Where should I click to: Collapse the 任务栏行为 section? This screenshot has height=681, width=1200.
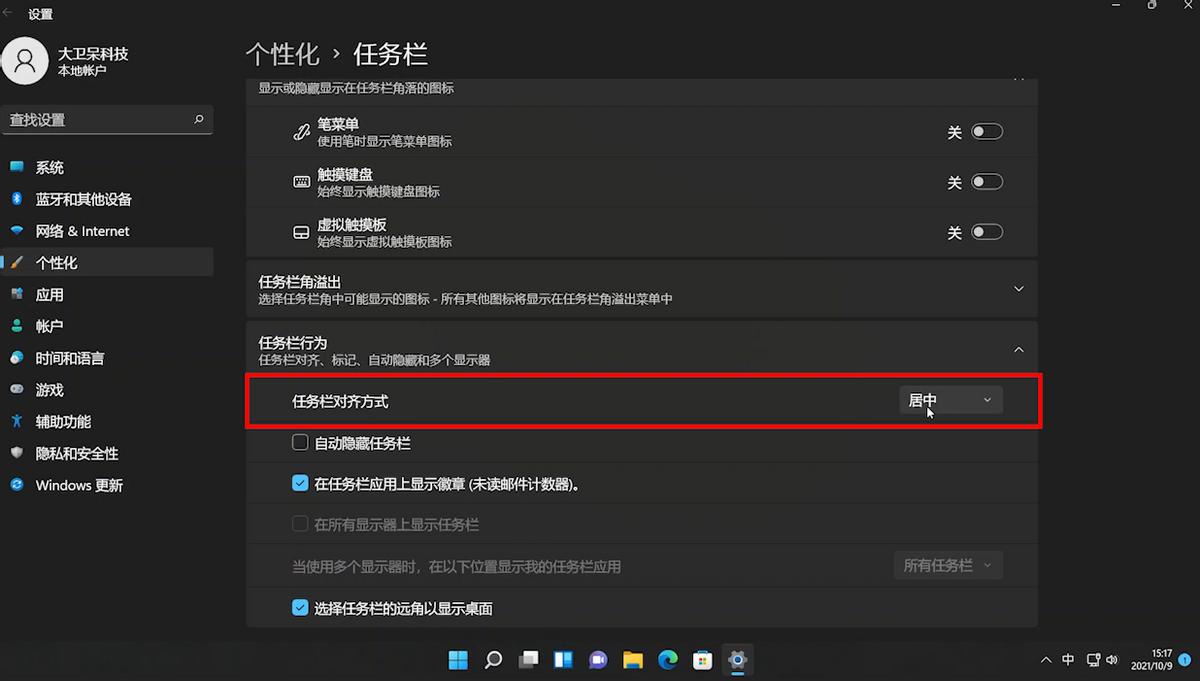pos(1018,349)
